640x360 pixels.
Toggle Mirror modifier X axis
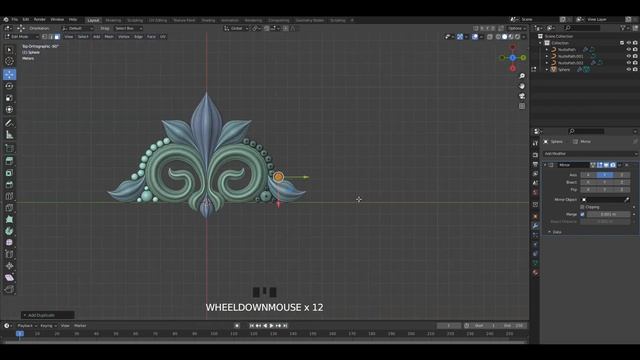[588, 175]
